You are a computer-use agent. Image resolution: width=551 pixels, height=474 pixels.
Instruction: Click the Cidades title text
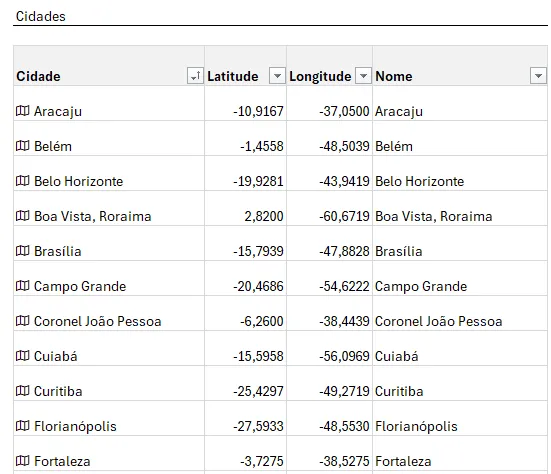click(x=41, y=16)
